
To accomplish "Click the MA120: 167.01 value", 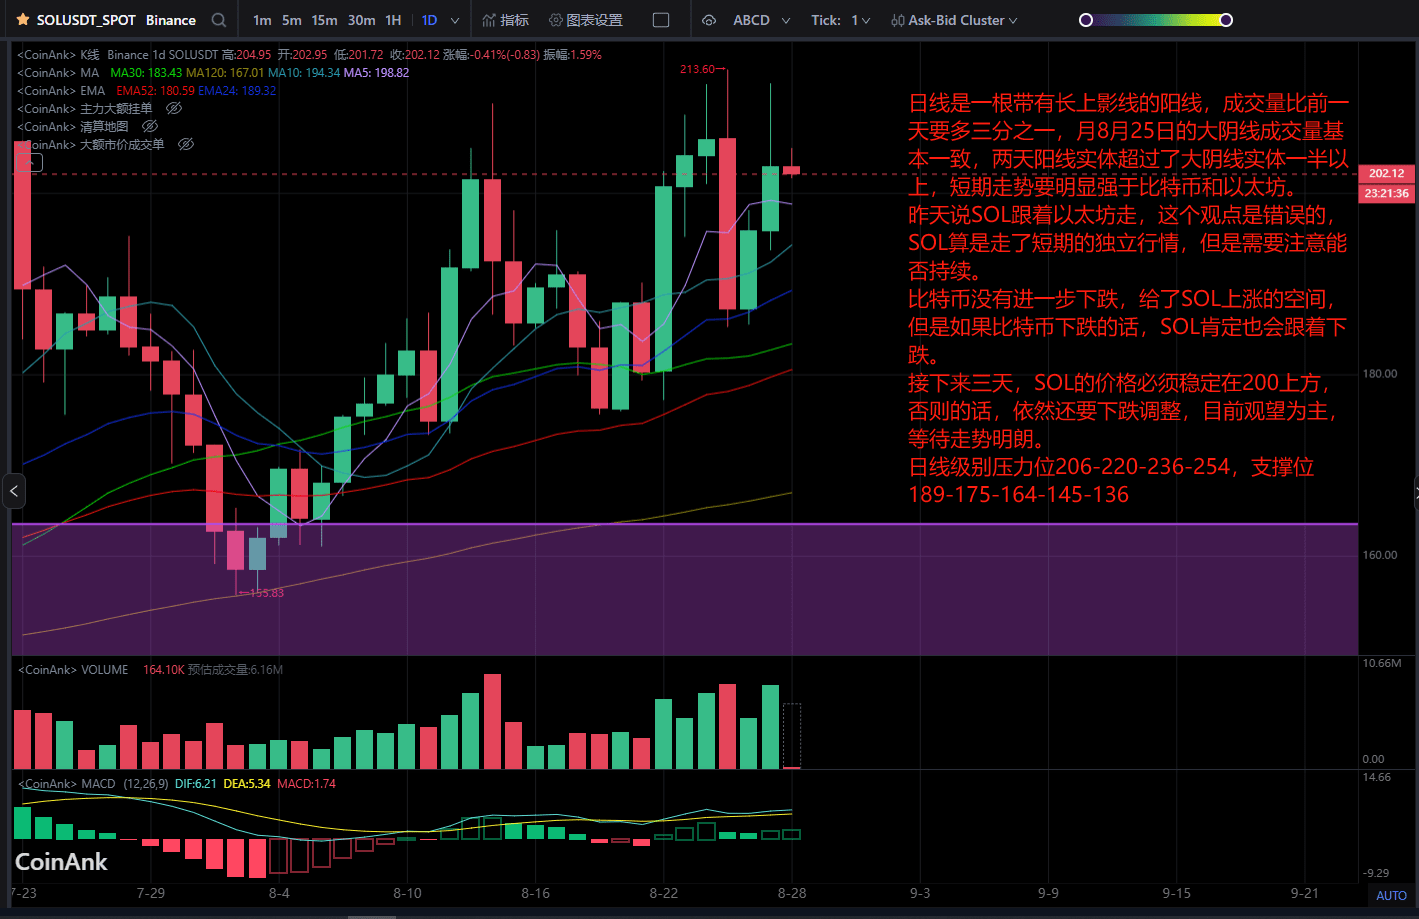I will point(225,73).
